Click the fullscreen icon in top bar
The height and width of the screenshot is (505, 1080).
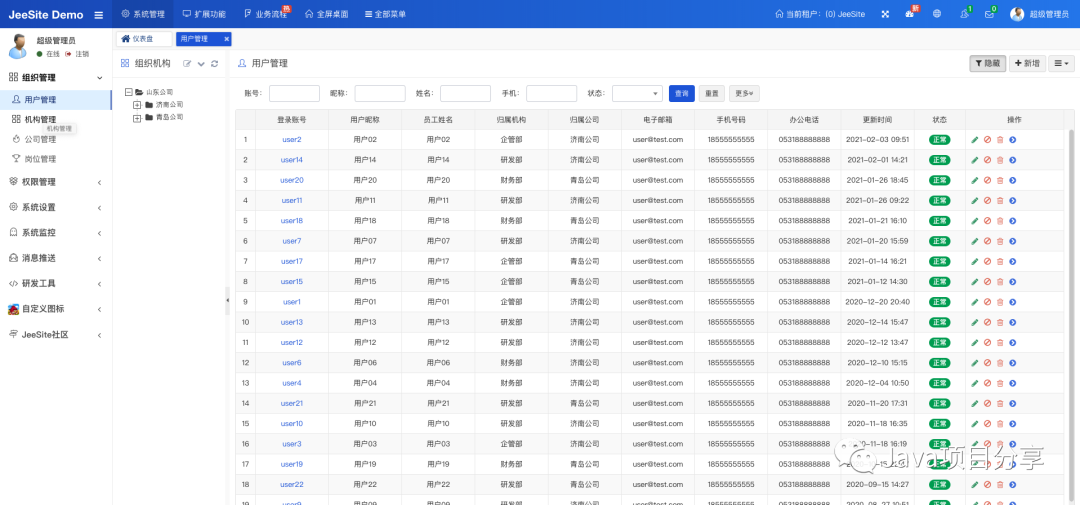click(884, 14)
